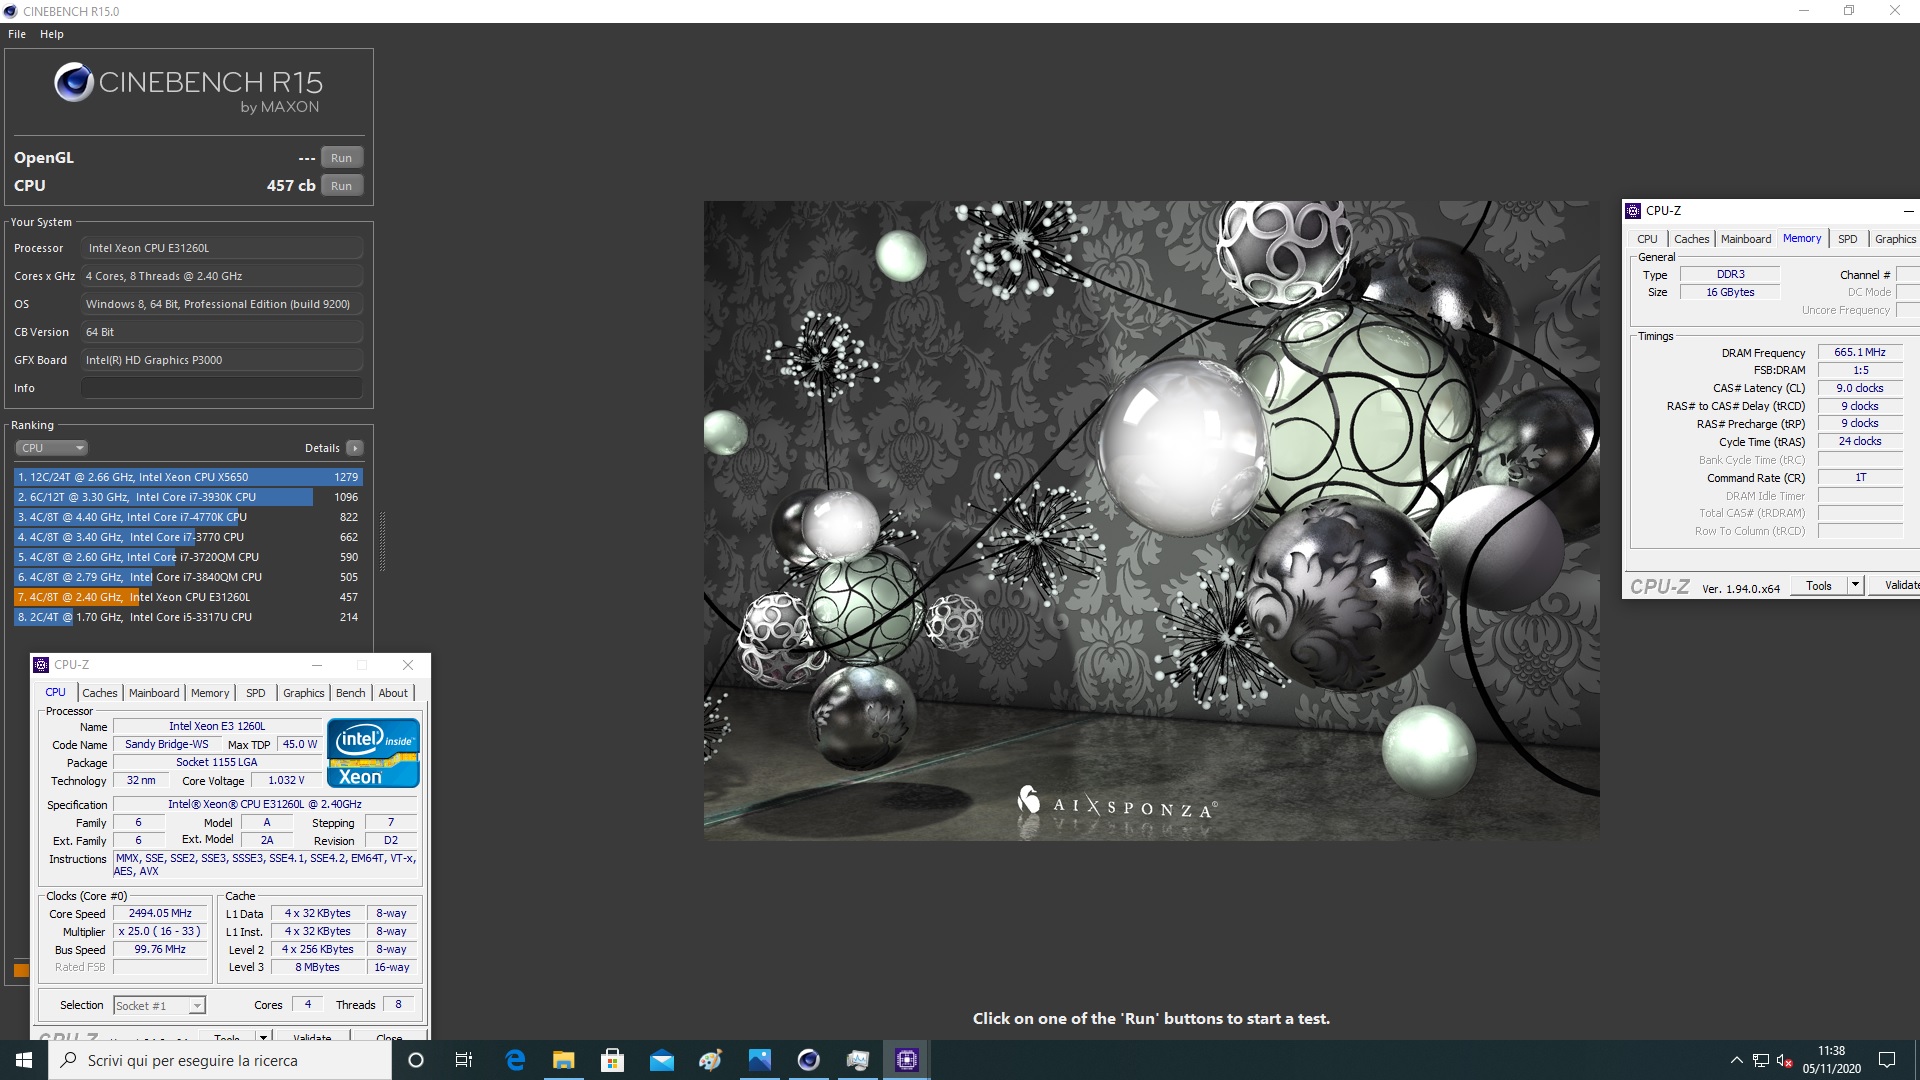Run the OpenGL benchmark
The width and height of the screenshot is (1920, 1080).
pos(342,158)
